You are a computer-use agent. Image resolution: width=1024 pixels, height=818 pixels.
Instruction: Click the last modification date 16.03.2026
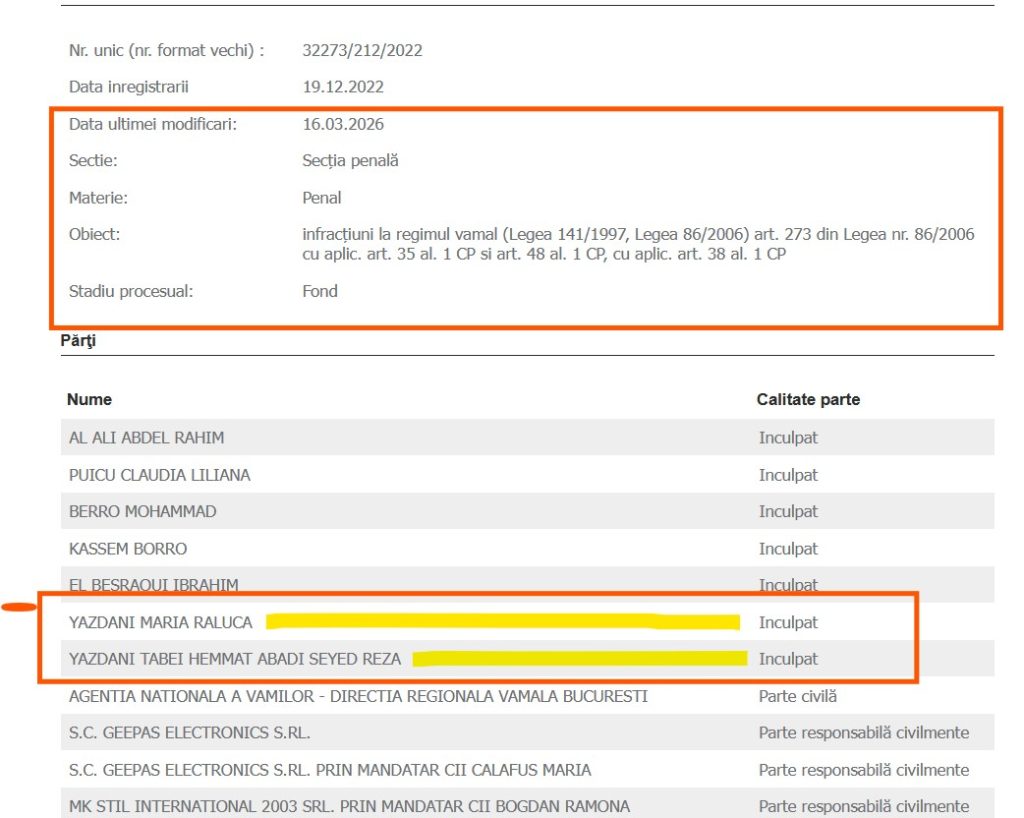click(343, 124)
